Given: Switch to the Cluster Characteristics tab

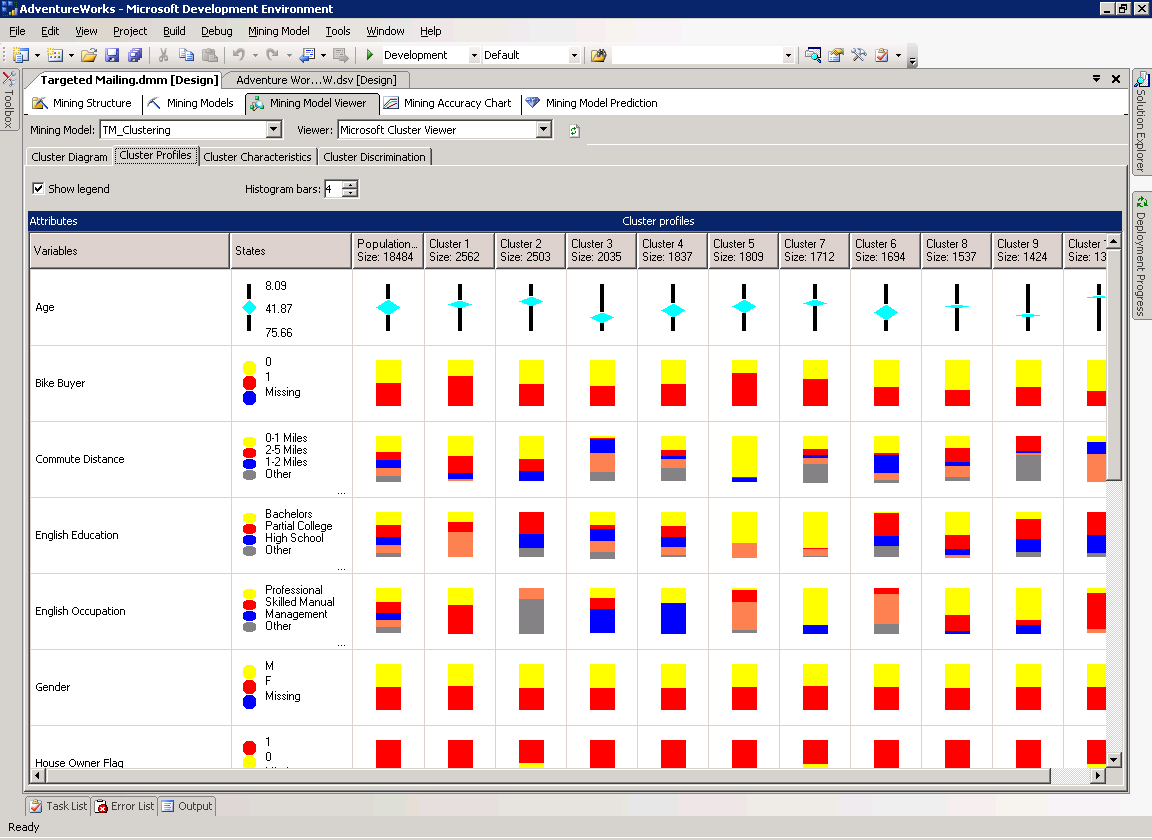Looking at the screenshot, I should point(257,157).
